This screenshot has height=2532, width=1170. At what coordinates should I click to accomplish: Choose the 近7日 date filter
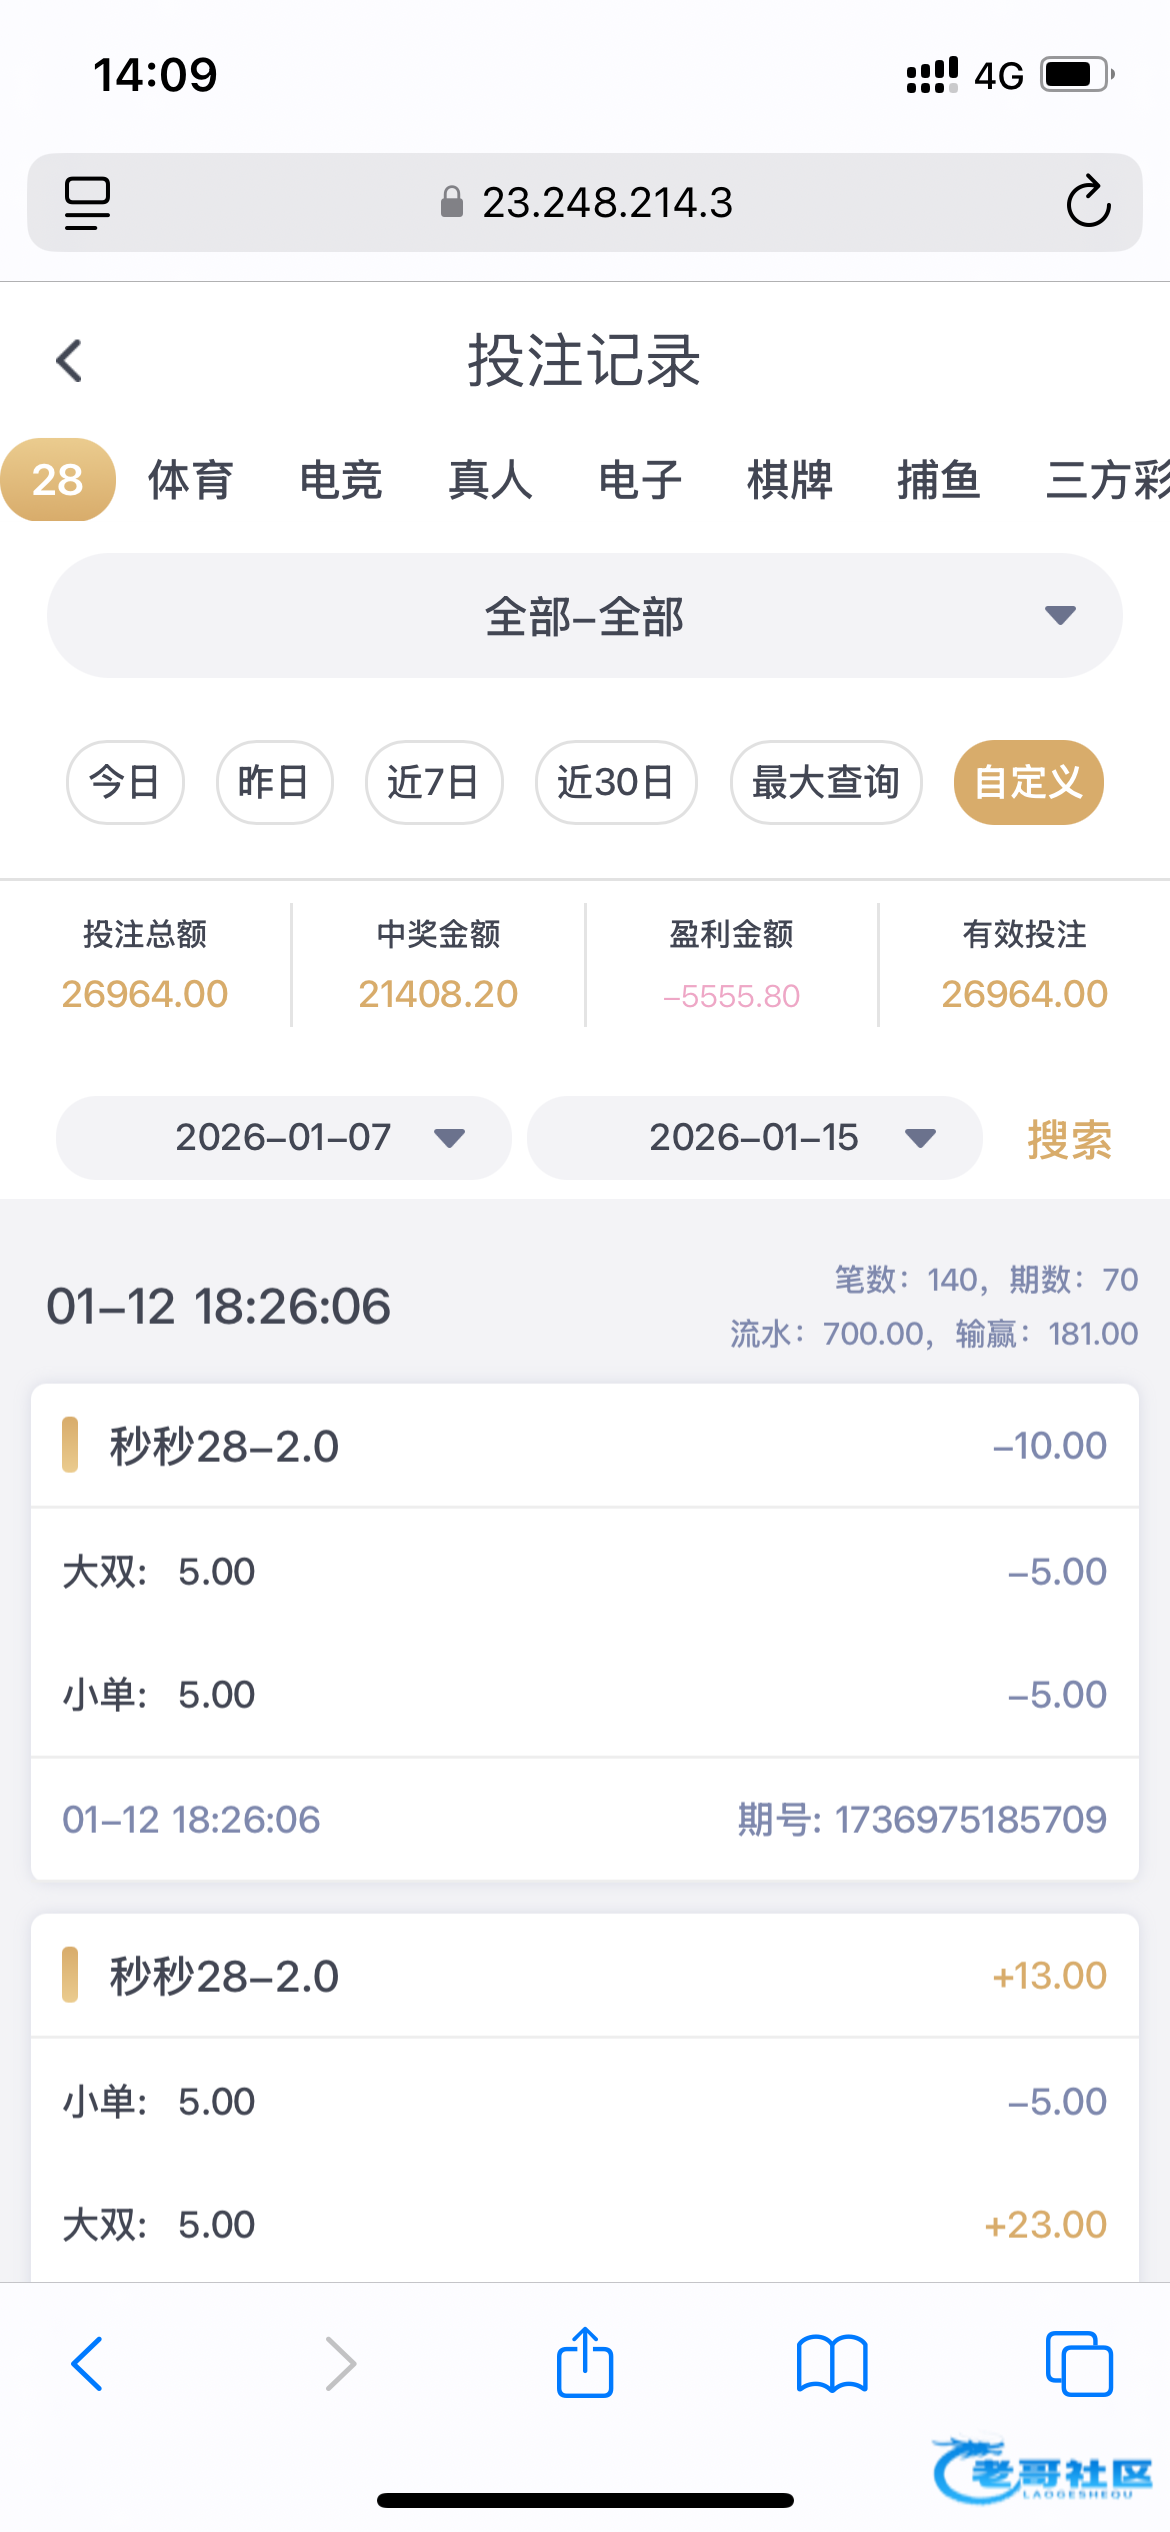(x=433, y=782)
